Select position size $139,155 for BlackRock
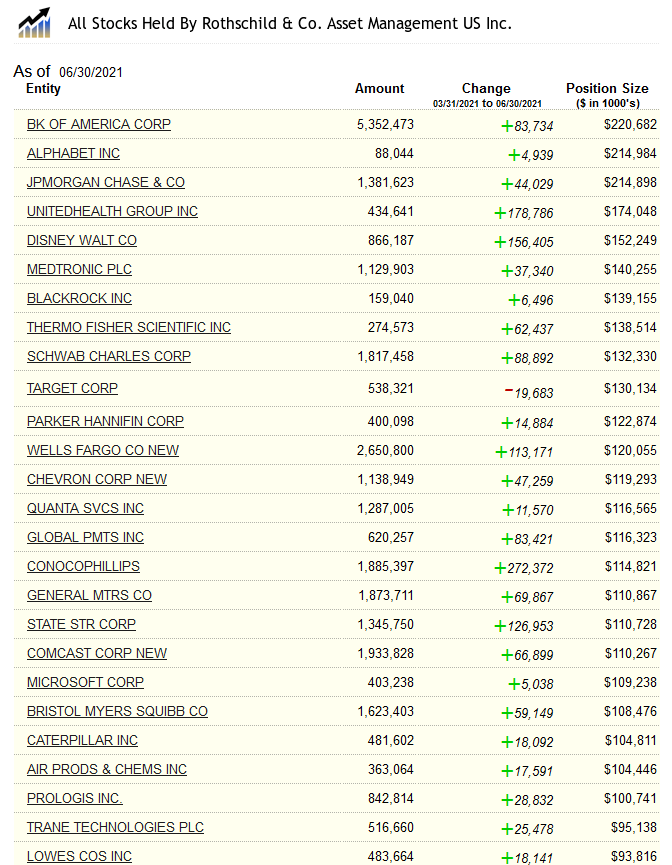The width and height of the screenshot is (672, 865). (x=631, y=298)
